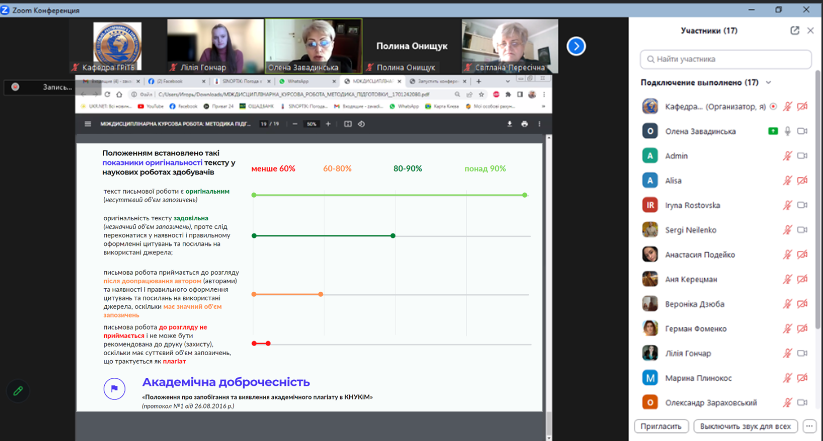Rotate the PDF page icon
This screenshot has width=823, height=441.
[361, 124]
